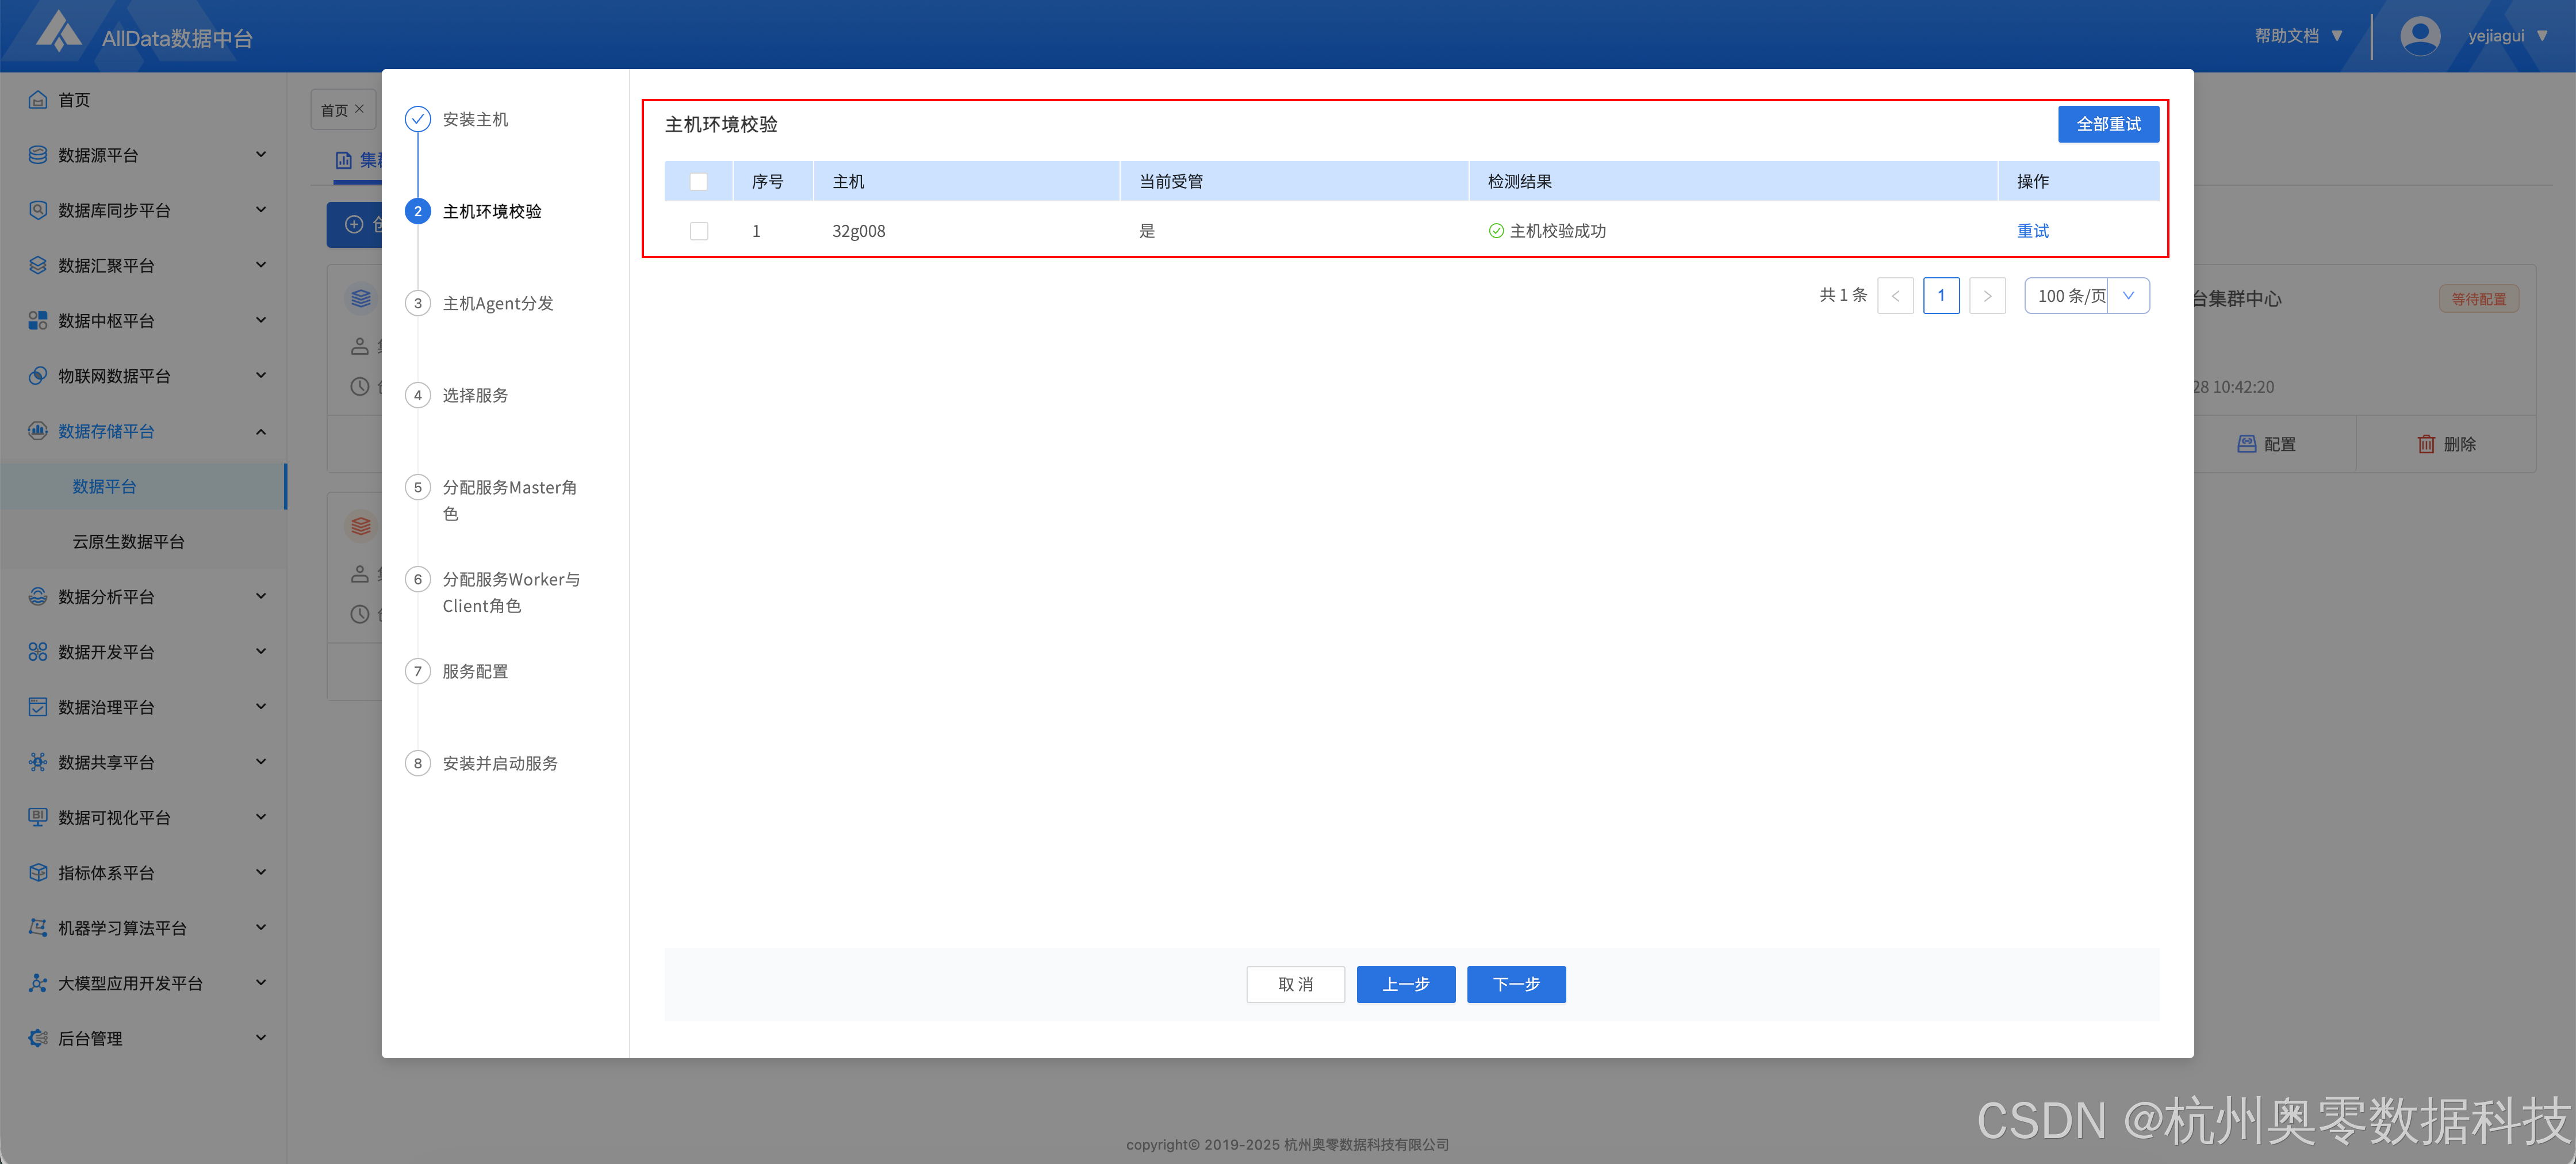Click the 数据库同步平台 sidebar icon

[x=38, y=210]
